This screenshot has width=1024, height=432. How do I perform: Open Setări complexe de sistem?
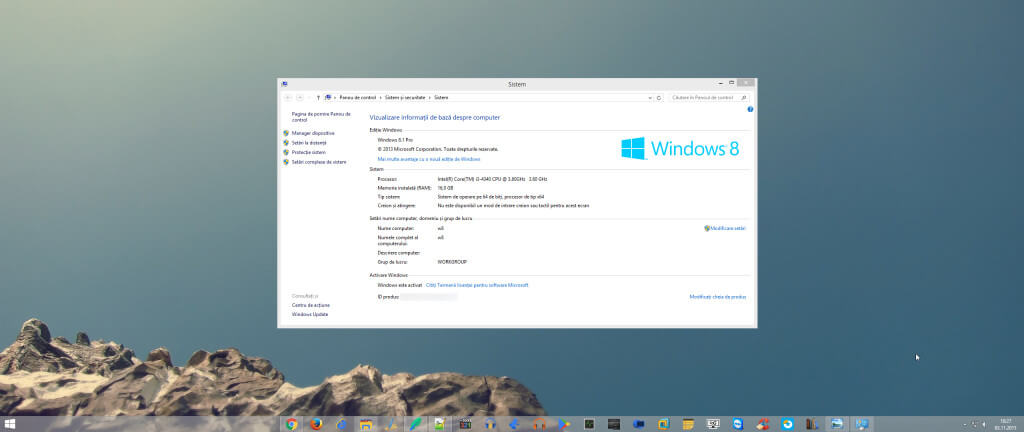[319, 162]
